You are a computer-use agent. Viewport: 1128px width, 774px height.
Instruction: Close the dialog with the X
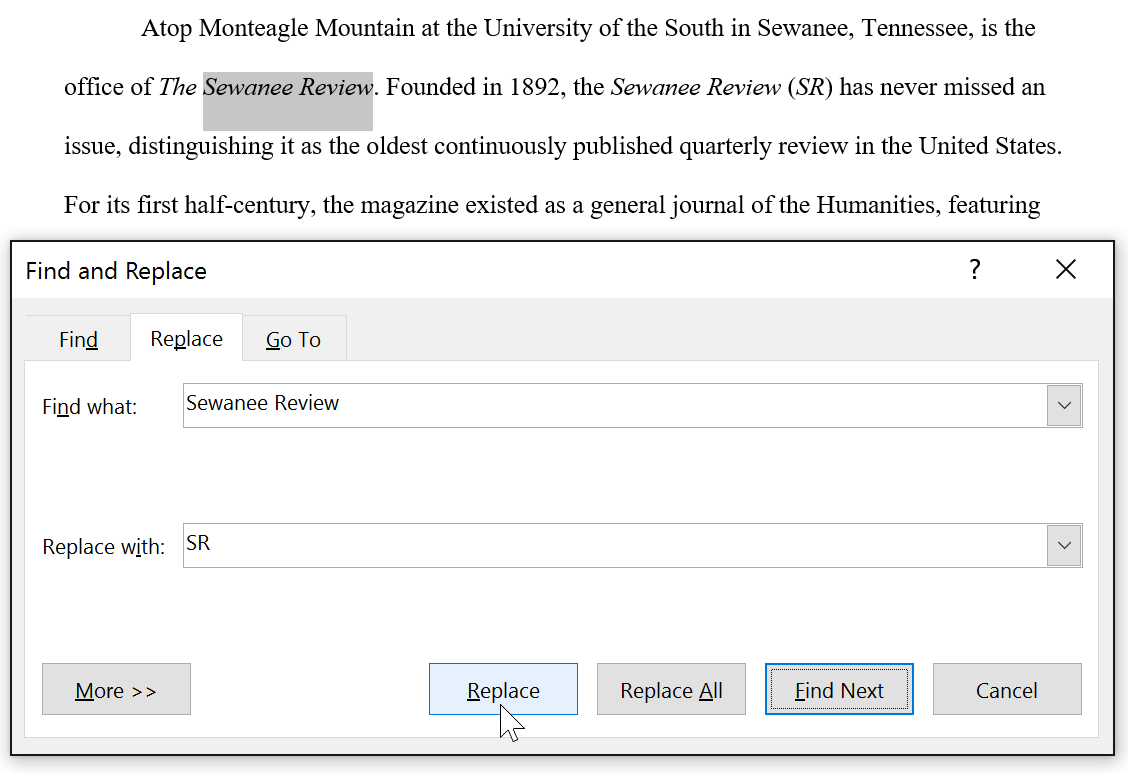tap(1065, 269)
